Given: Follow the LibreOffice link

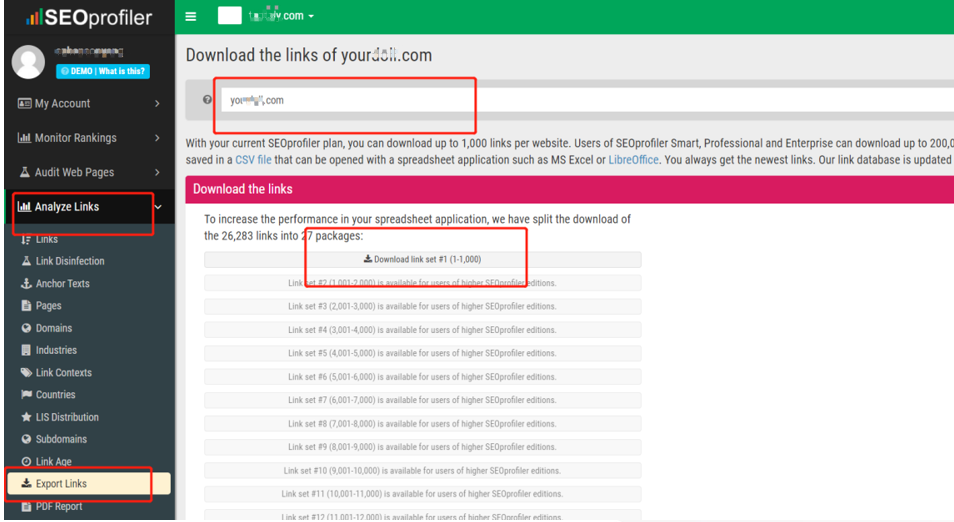Looking at the screenshot, I should click(x=633, y=160).
